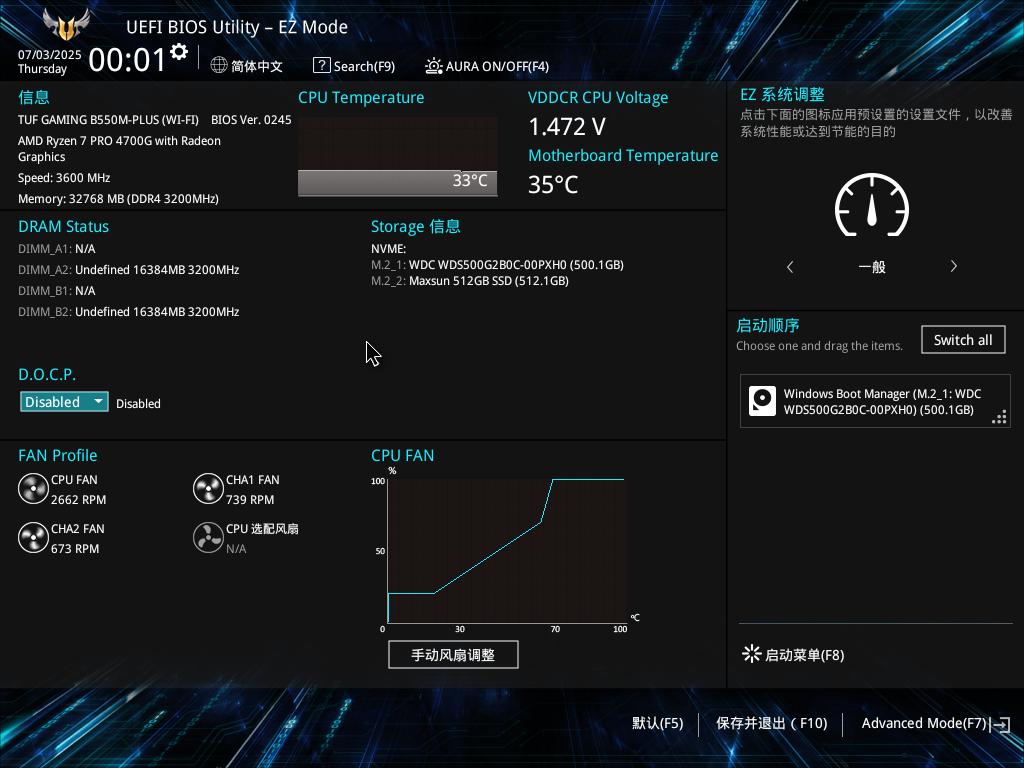Load defaults with 默认(F5)

(x=658, y=723)
